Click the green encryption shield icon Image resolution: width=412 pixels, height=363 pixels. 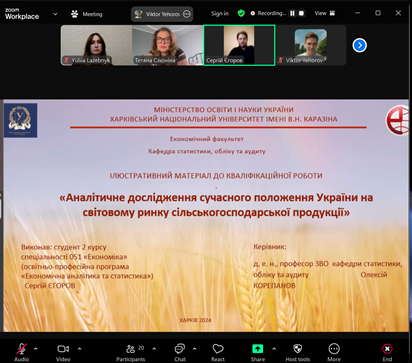point(241,13)
